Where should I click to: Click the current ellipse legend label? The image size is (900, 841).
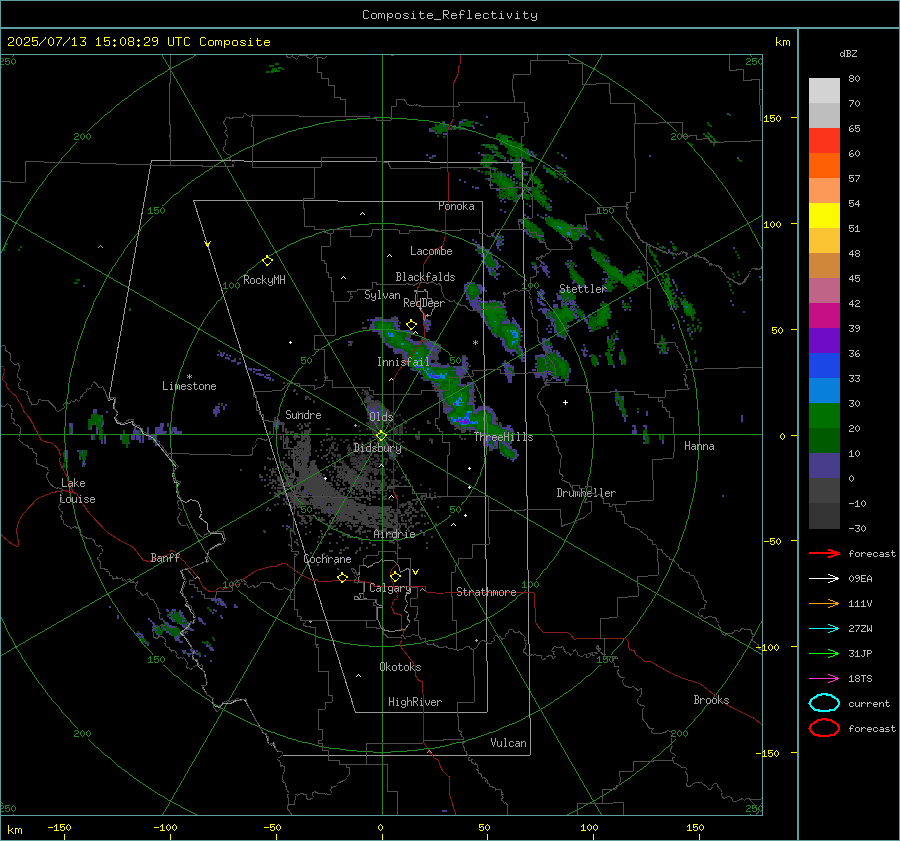tap(869, 703)
